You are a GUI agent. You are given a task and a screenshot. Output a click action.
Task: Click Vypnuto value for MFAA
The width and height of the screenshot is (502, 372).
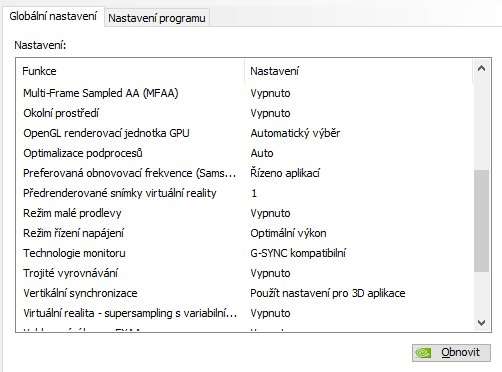coord(270,93)
